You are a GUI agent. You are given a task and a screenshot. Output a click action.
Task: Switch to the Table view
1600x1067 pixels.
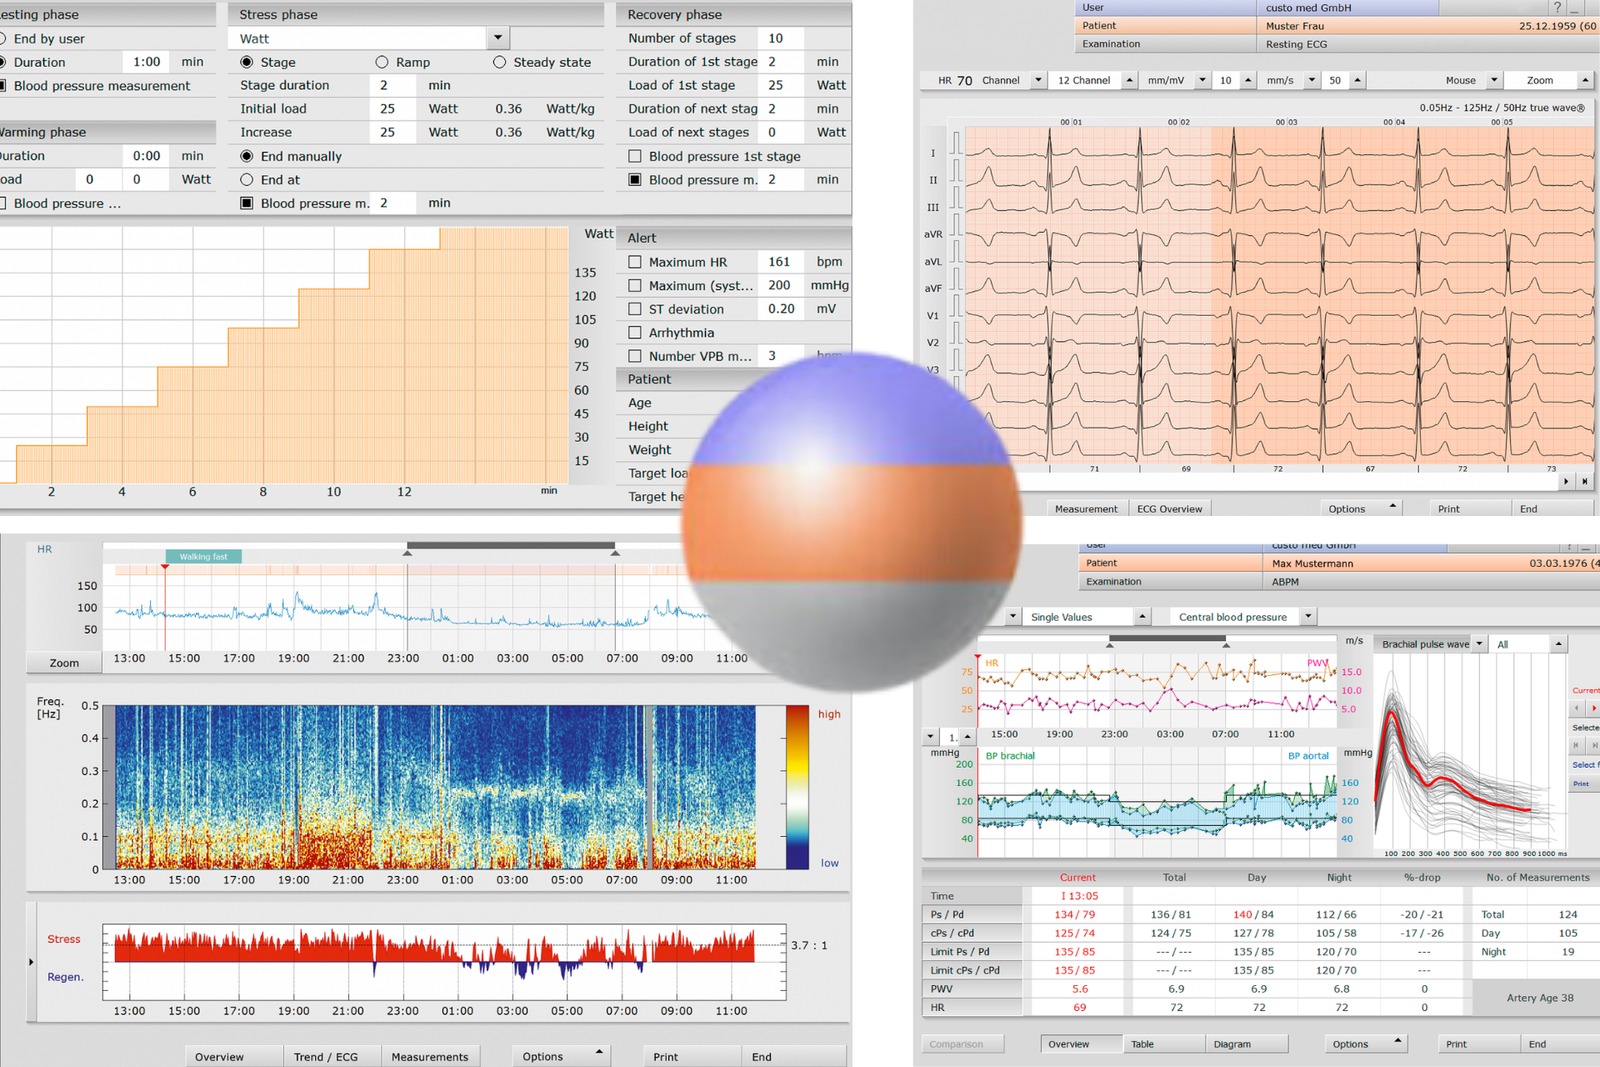click(1164, 1043)
